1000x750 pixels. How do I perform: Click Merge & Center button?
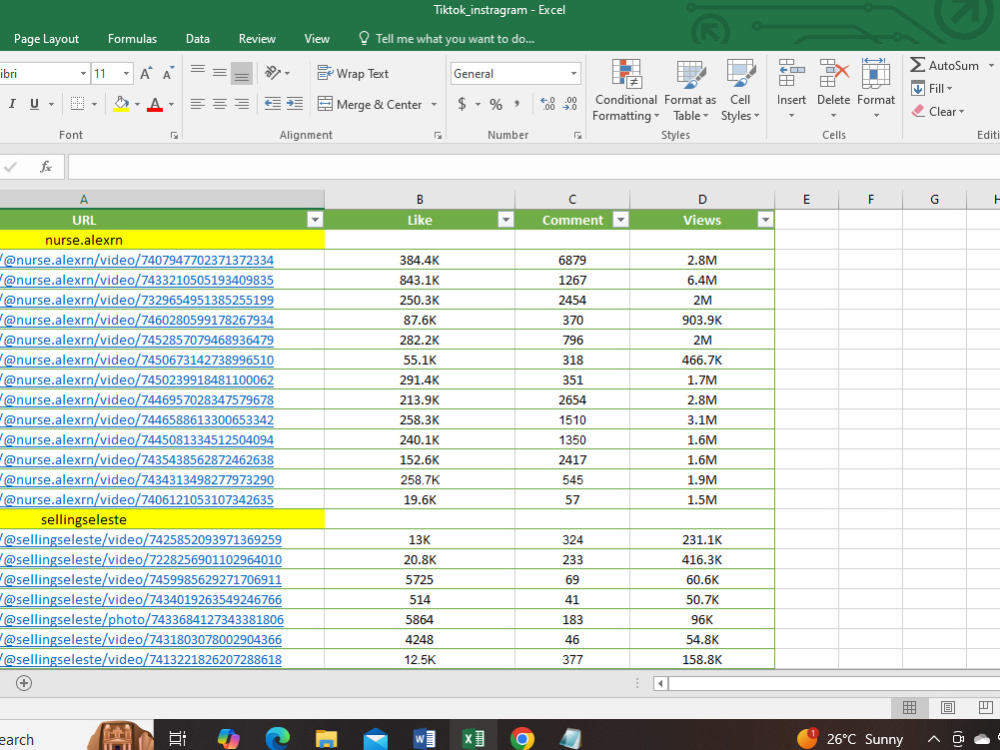(370, 104)
